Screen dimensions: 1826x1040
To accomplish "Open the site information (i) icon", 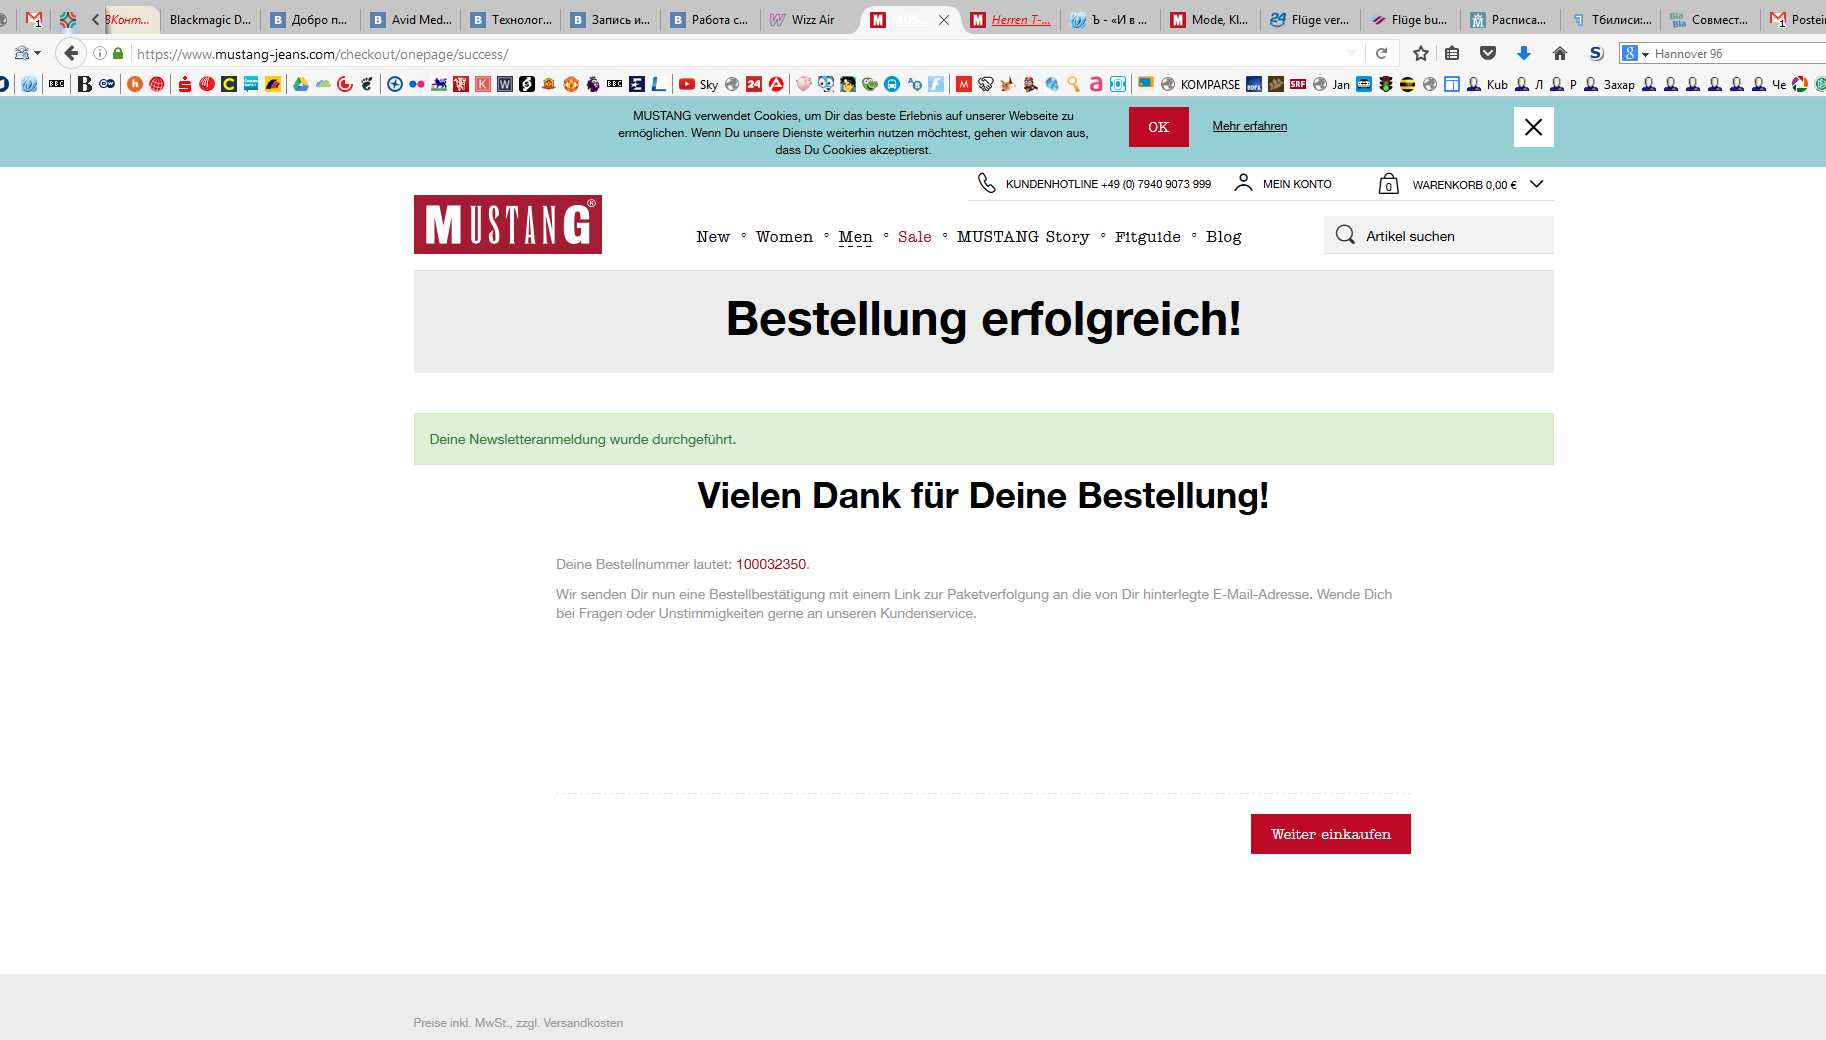I will 100,53.
